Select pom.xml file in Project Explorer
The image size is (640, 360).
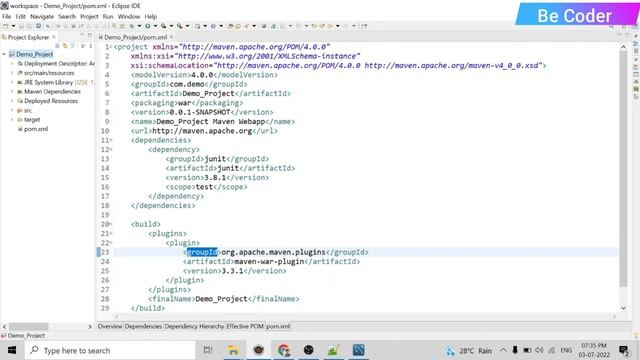pos(36,129)
